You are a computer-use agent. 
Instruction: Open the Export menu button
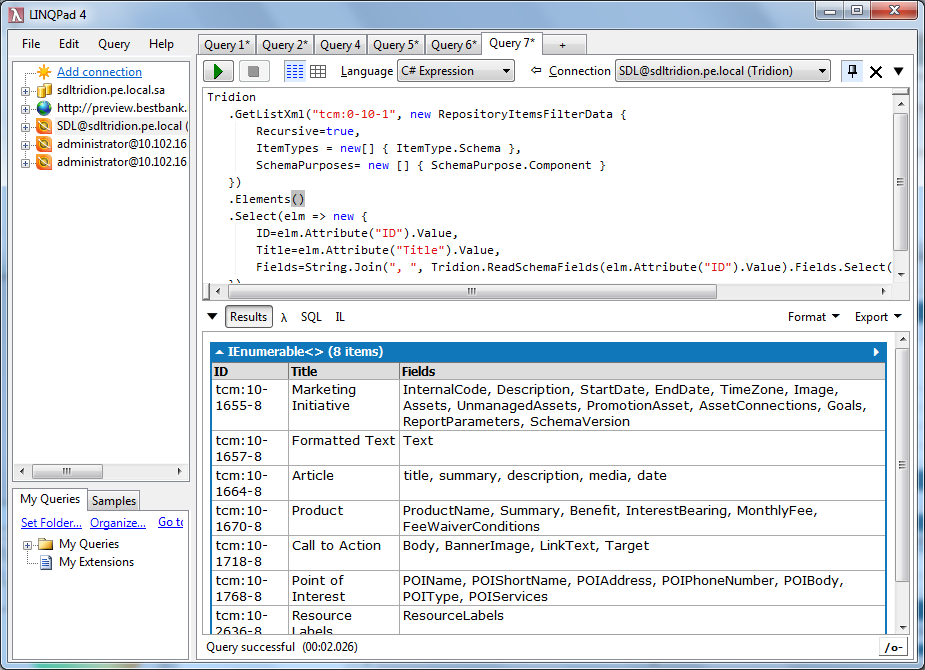tap(877, 317)
